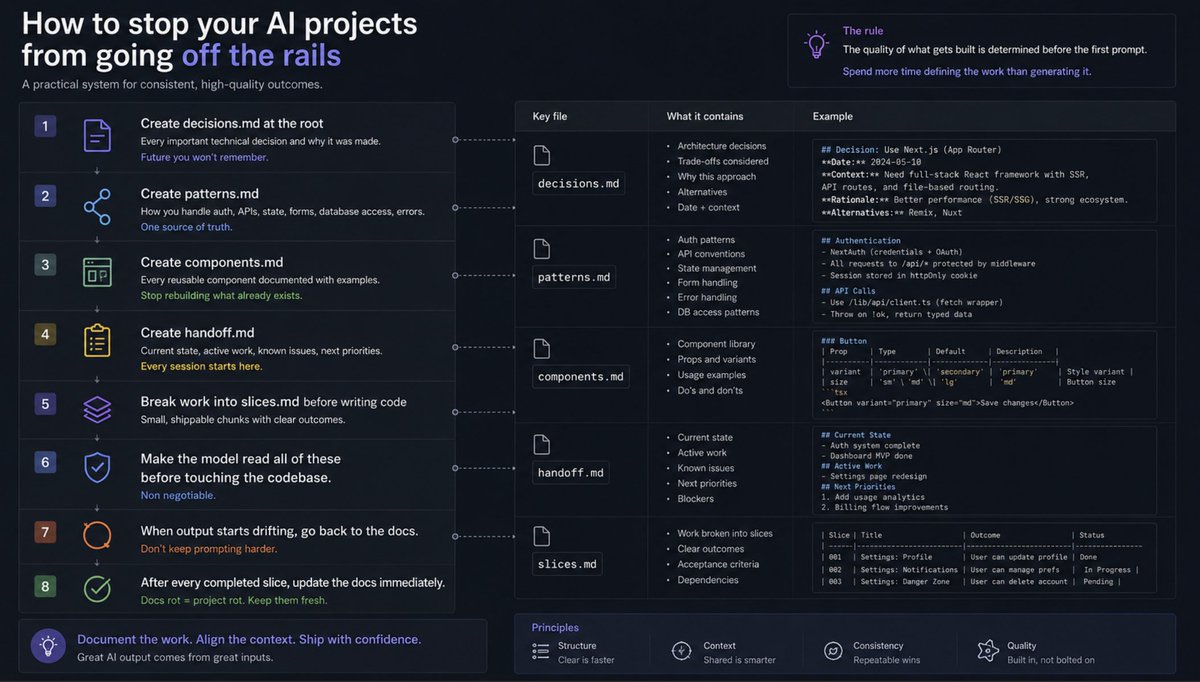Click the State management bullet

(x=716, y=268)
